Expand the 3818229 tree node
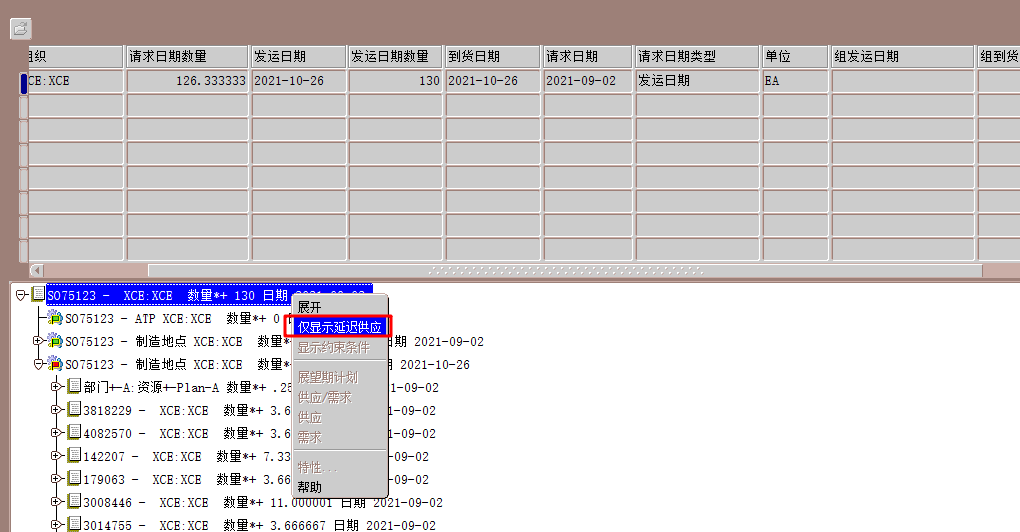The width and height of the screenshot is (1020, 532). (56, 410)
